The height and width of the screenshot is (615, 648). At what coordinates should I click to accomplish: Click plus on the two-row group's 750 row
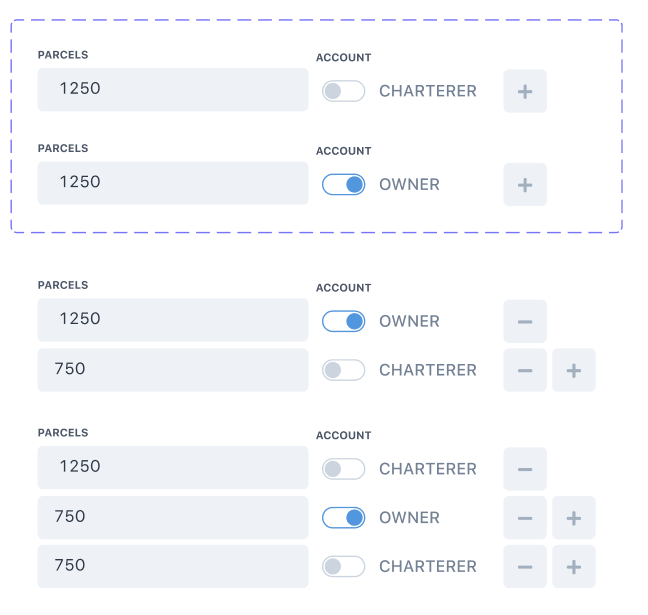point(574,370)
